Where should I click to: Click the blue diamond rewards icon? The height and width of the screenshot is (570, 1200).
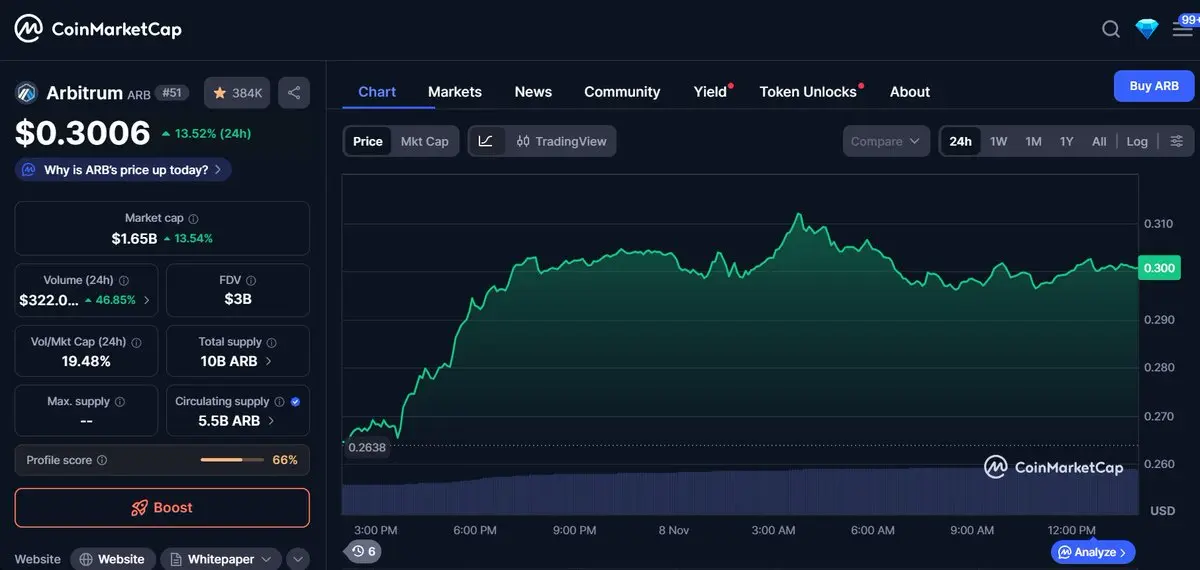[1147, 29]
